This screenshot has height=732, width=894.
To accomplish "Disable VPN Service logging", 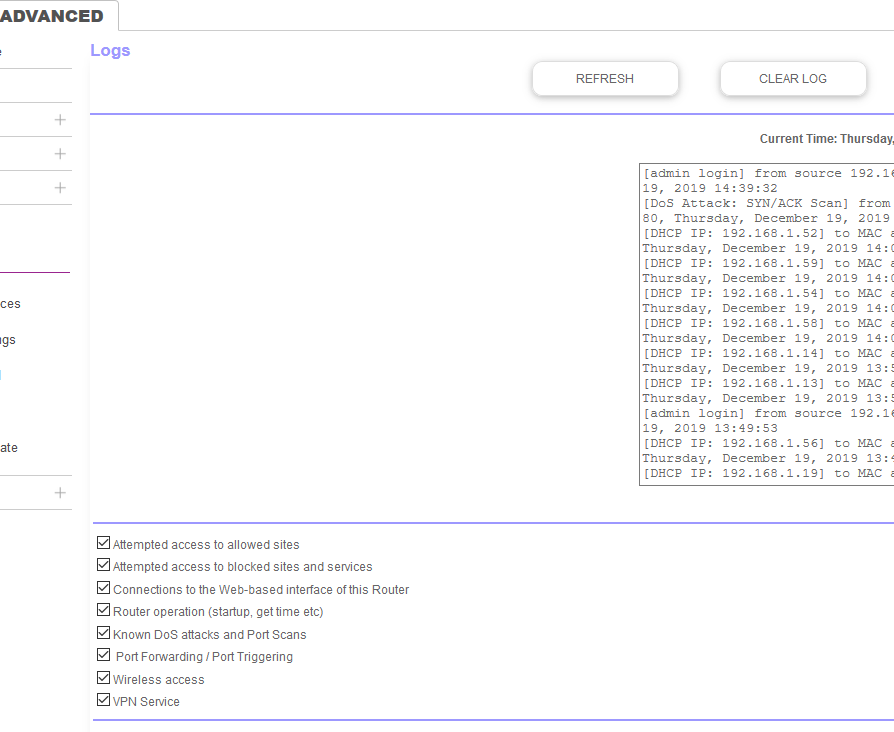I will tap(103, 699).
